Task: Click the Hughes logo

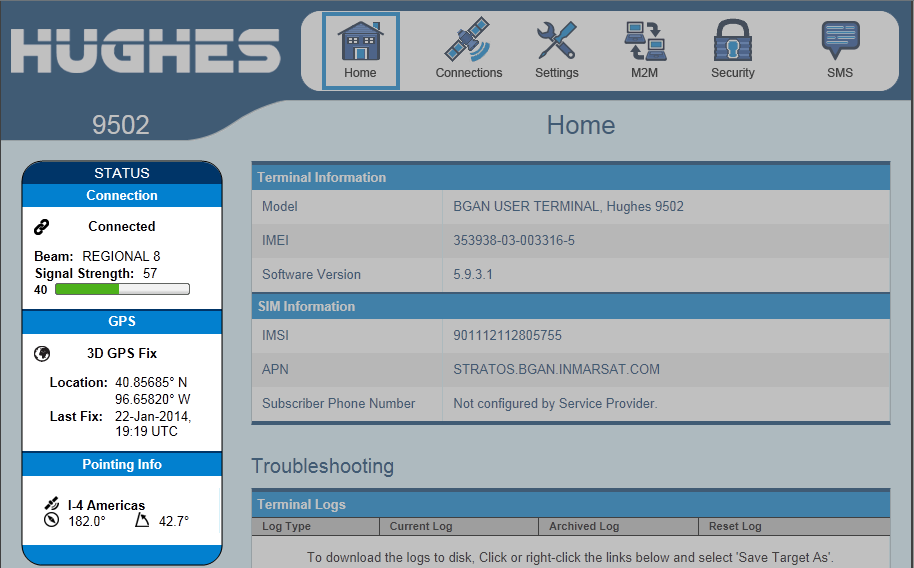Action: point(146,50)
